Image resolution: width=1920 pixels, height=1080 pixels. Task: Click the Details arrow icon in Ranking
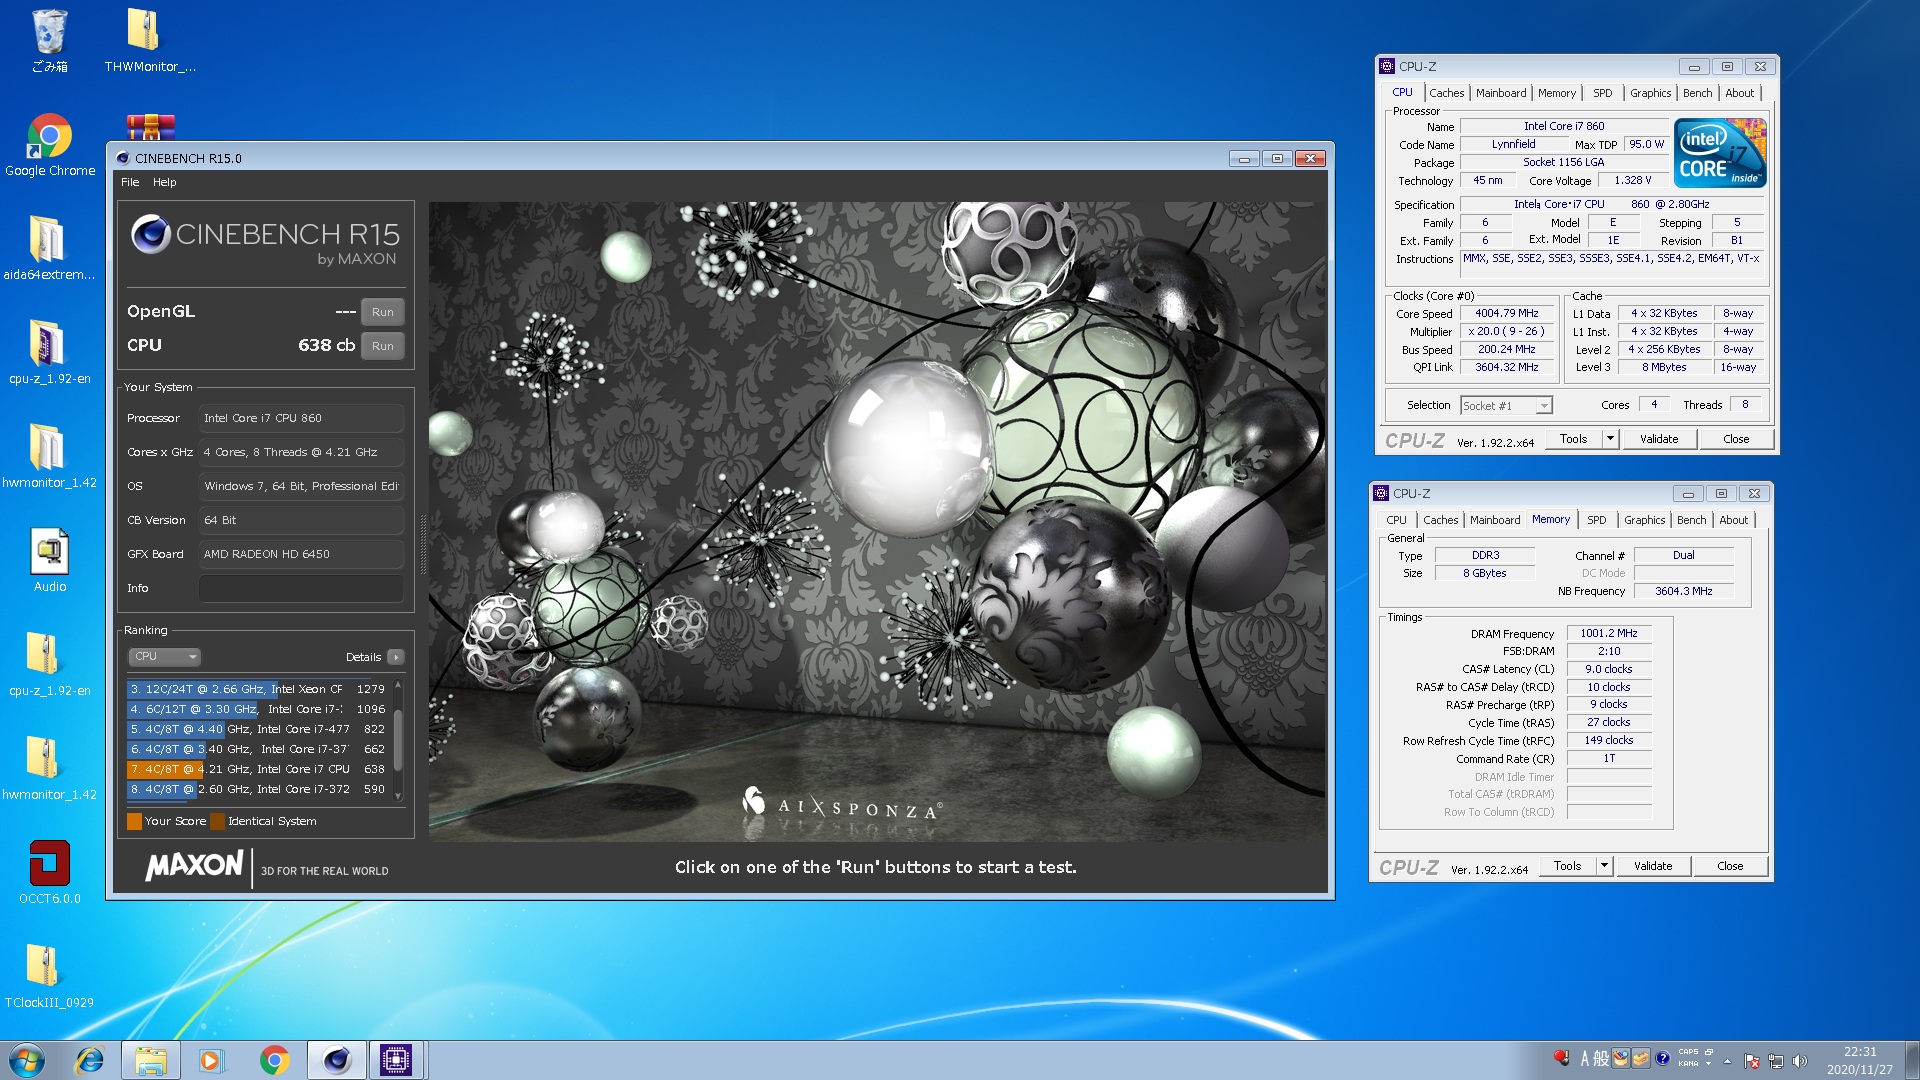(396, 657)
